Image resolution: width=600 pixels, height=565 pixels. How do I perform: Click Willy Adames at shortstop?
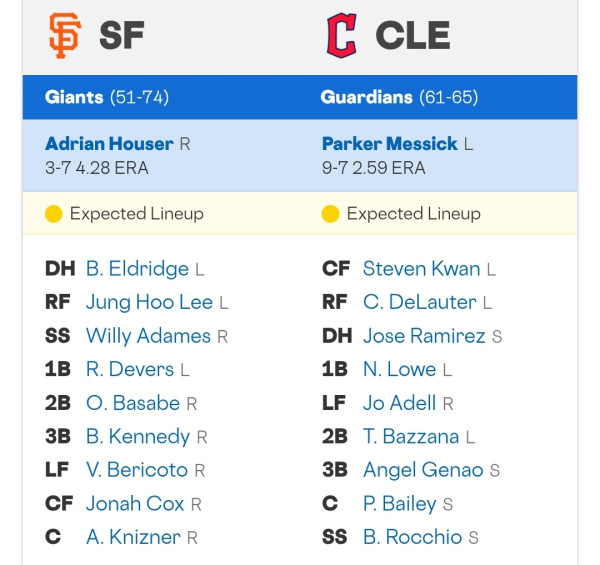click(x=148, y=336)
